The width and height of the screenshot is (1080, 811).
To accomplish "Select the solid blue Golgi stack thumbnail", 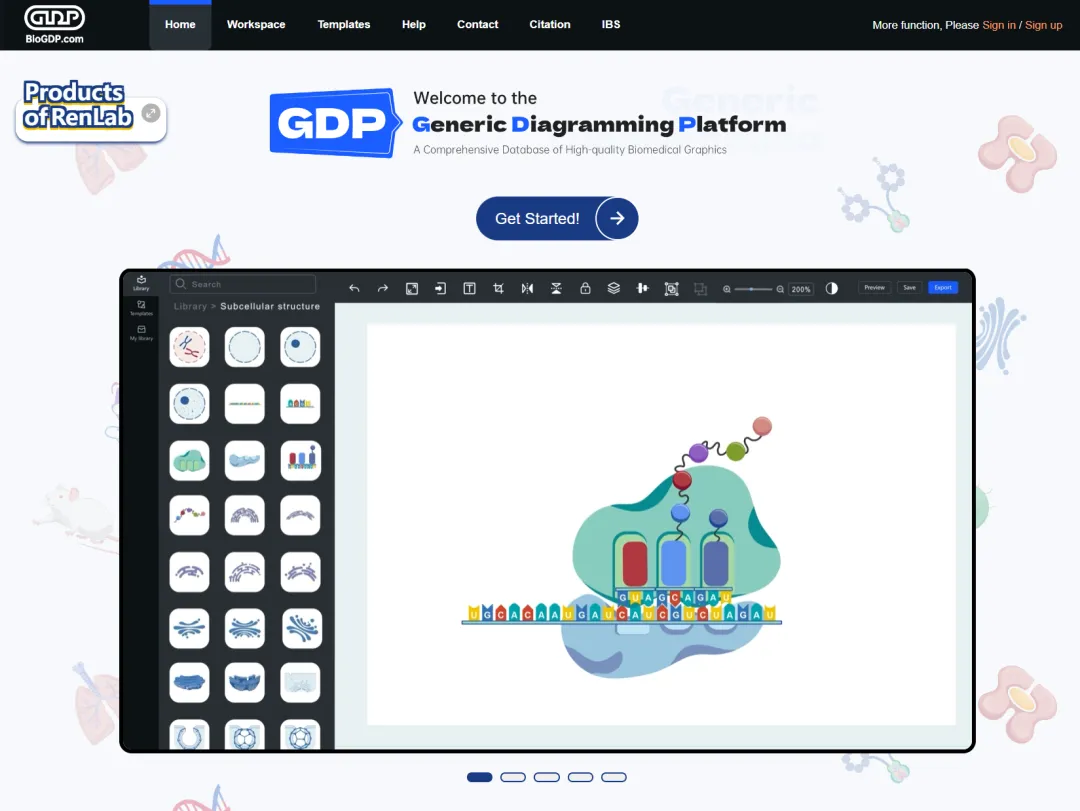I will 189,683.
